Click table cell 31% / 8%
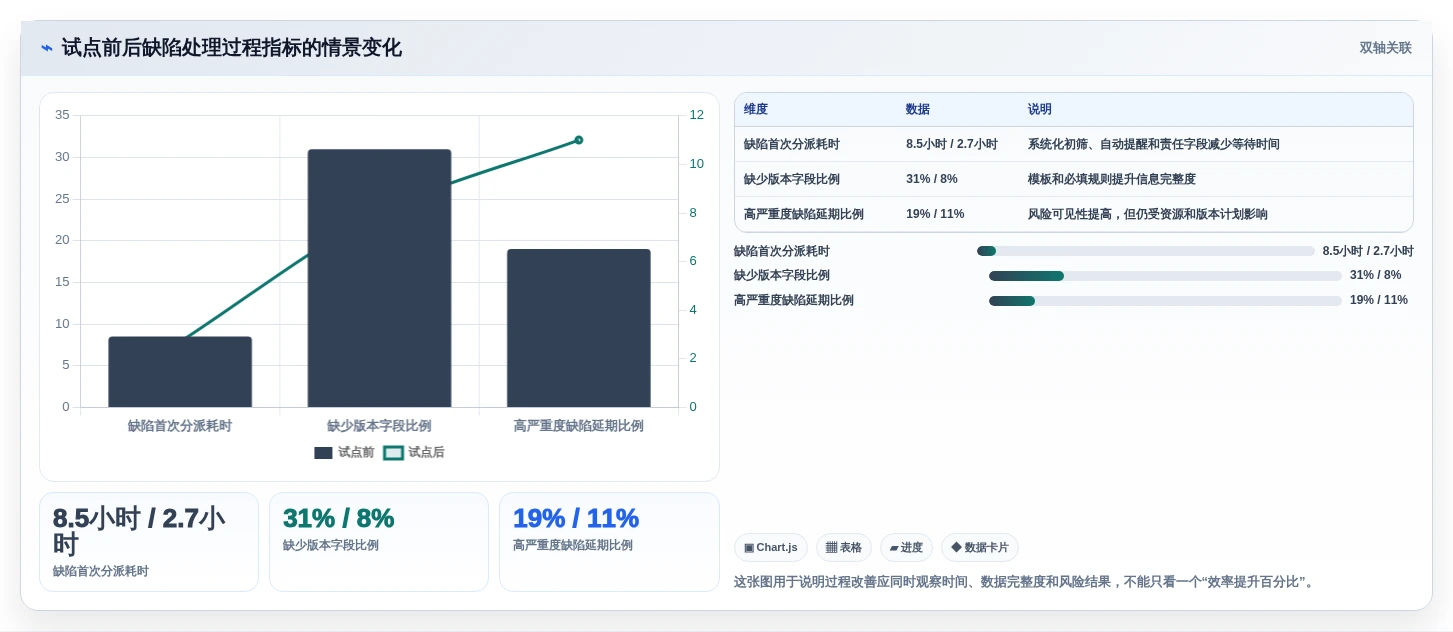 (x=932, y=180)
